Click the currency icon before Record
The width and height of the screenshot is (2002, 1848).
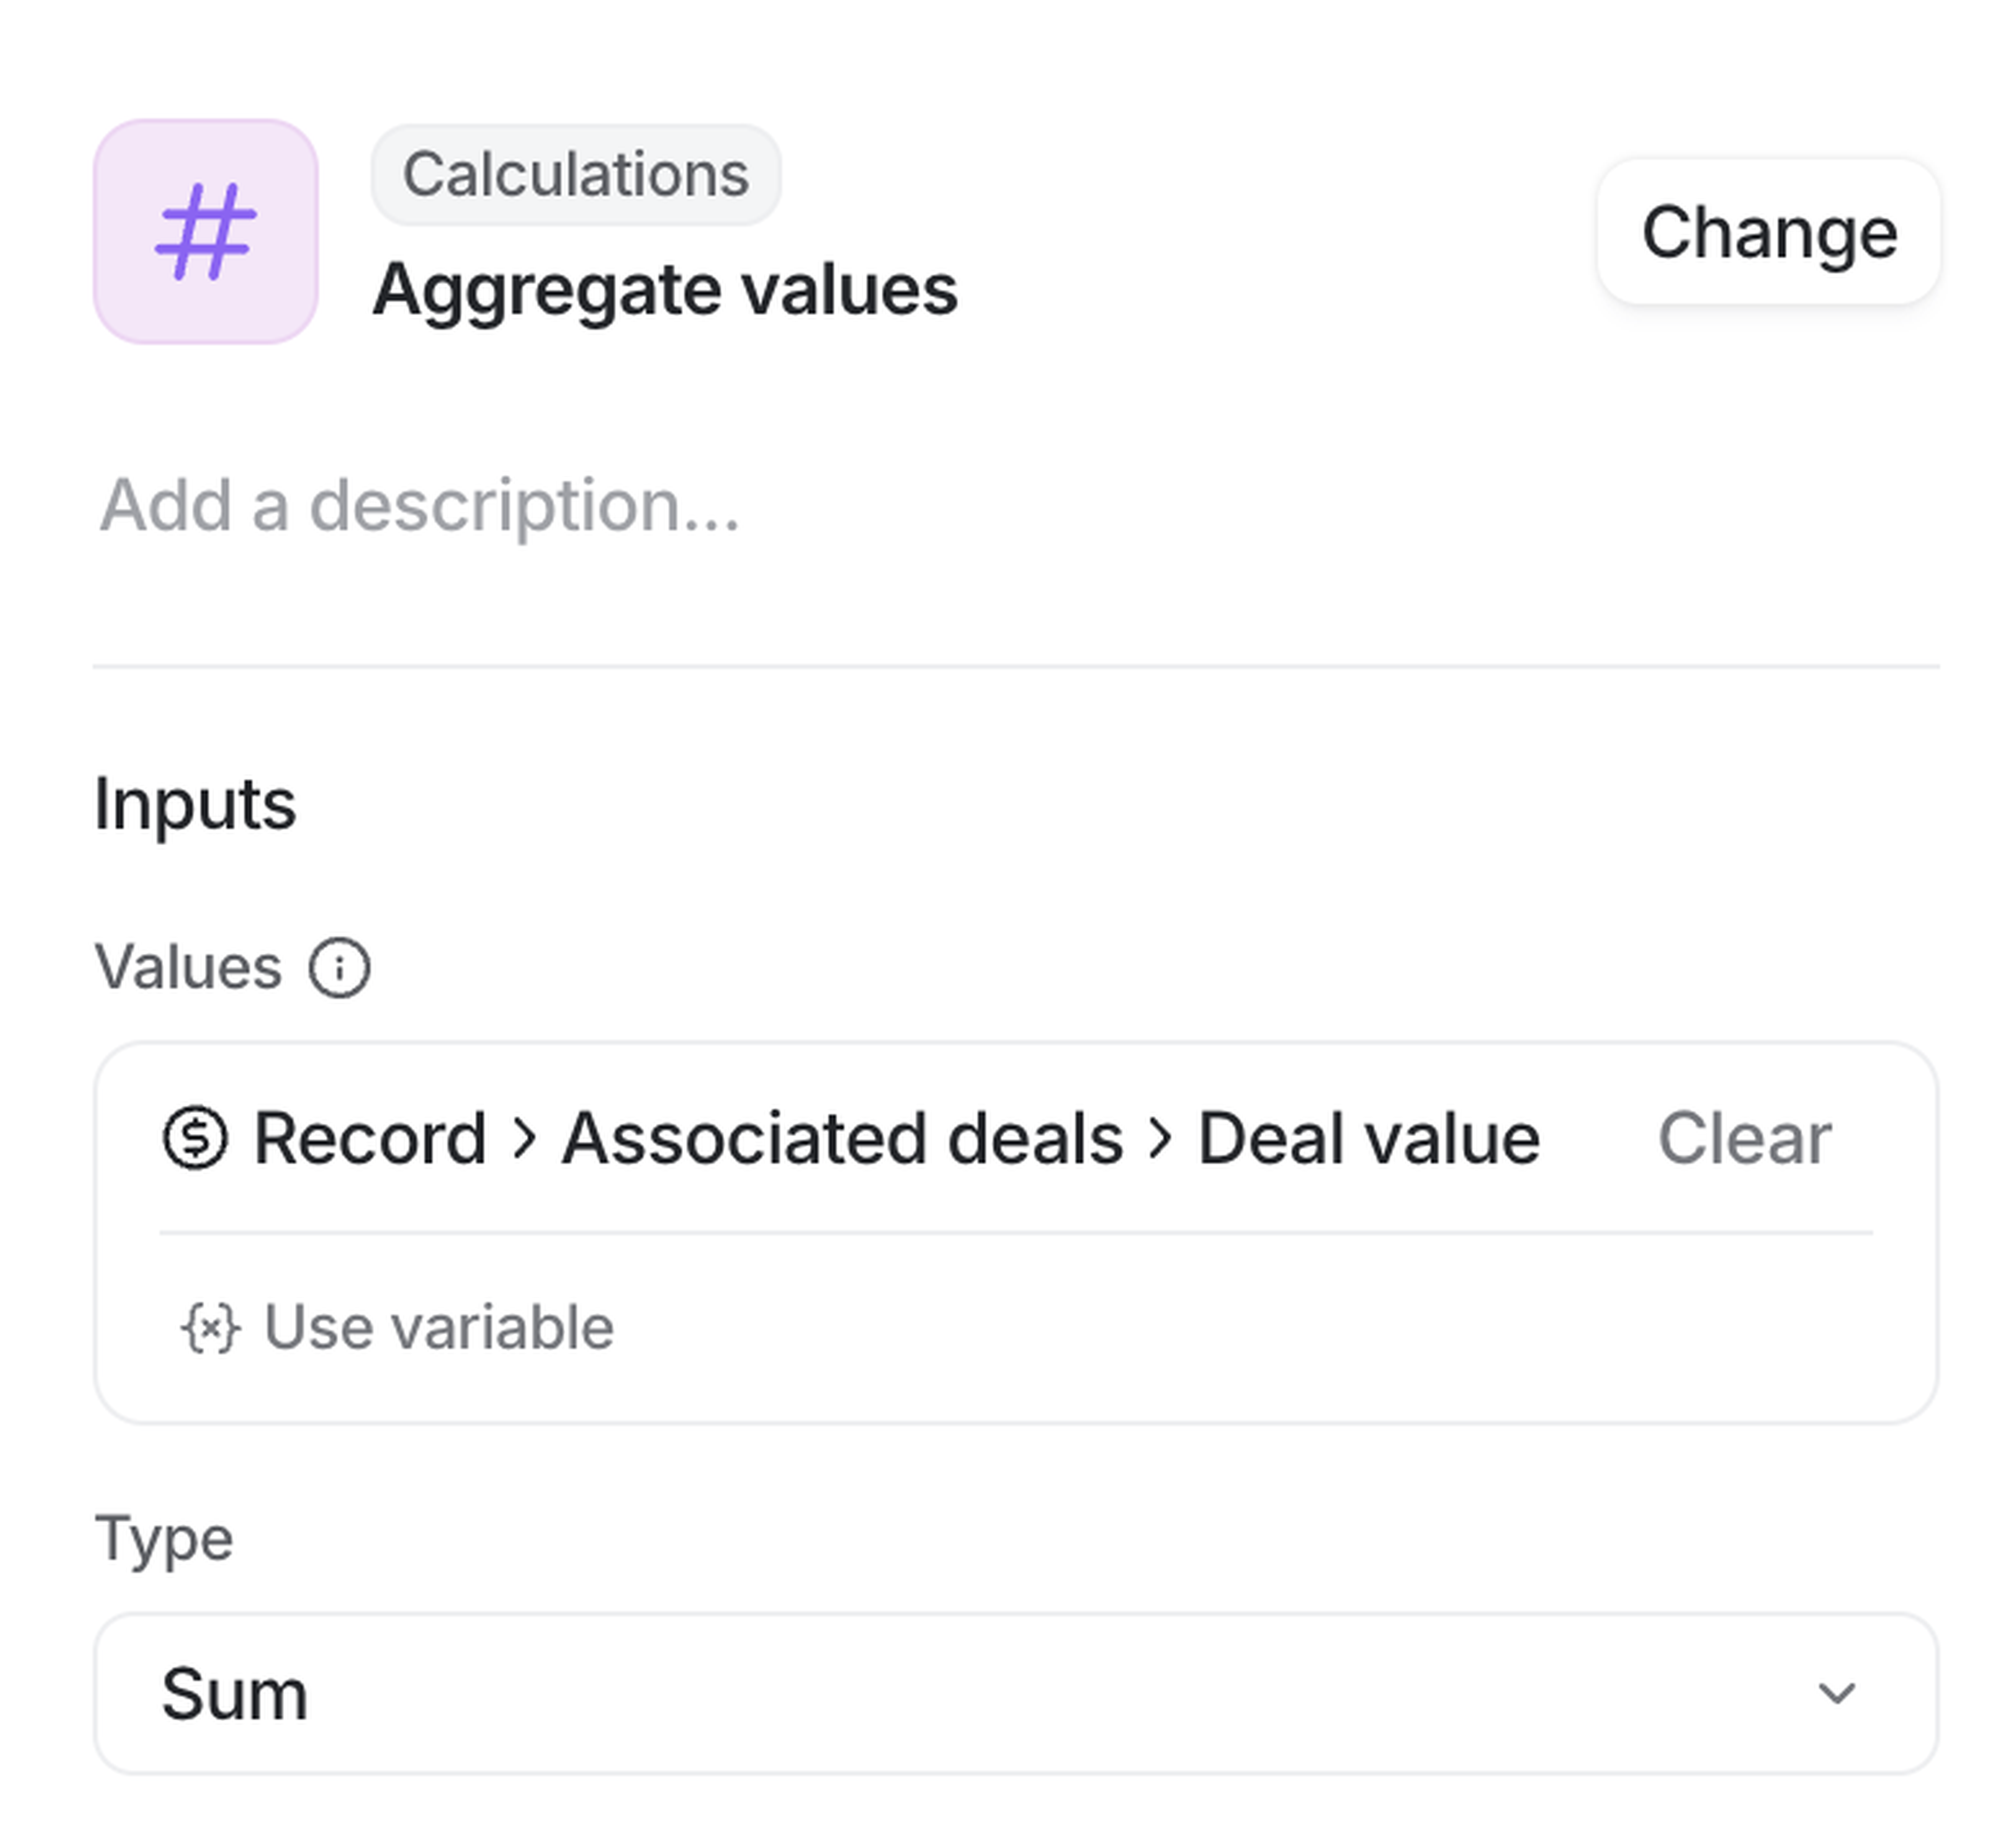195,1138
